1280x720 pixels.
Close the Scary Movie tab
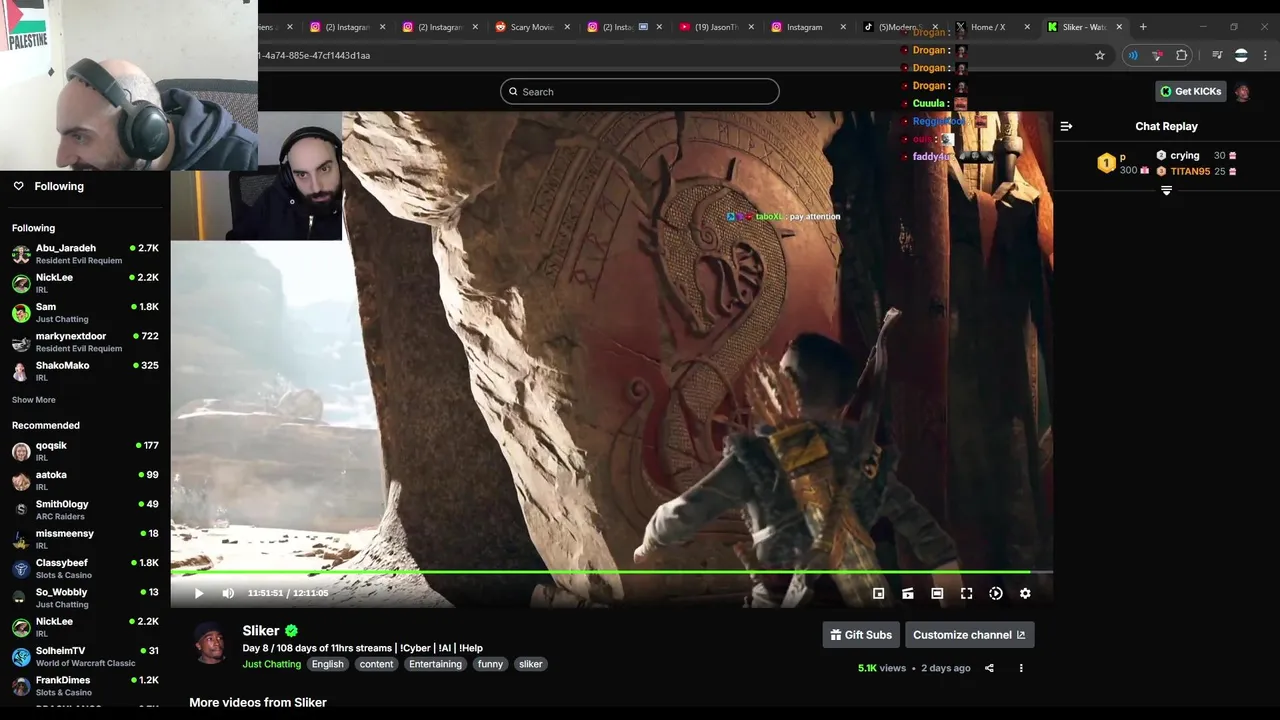click(x=567, y=27)
